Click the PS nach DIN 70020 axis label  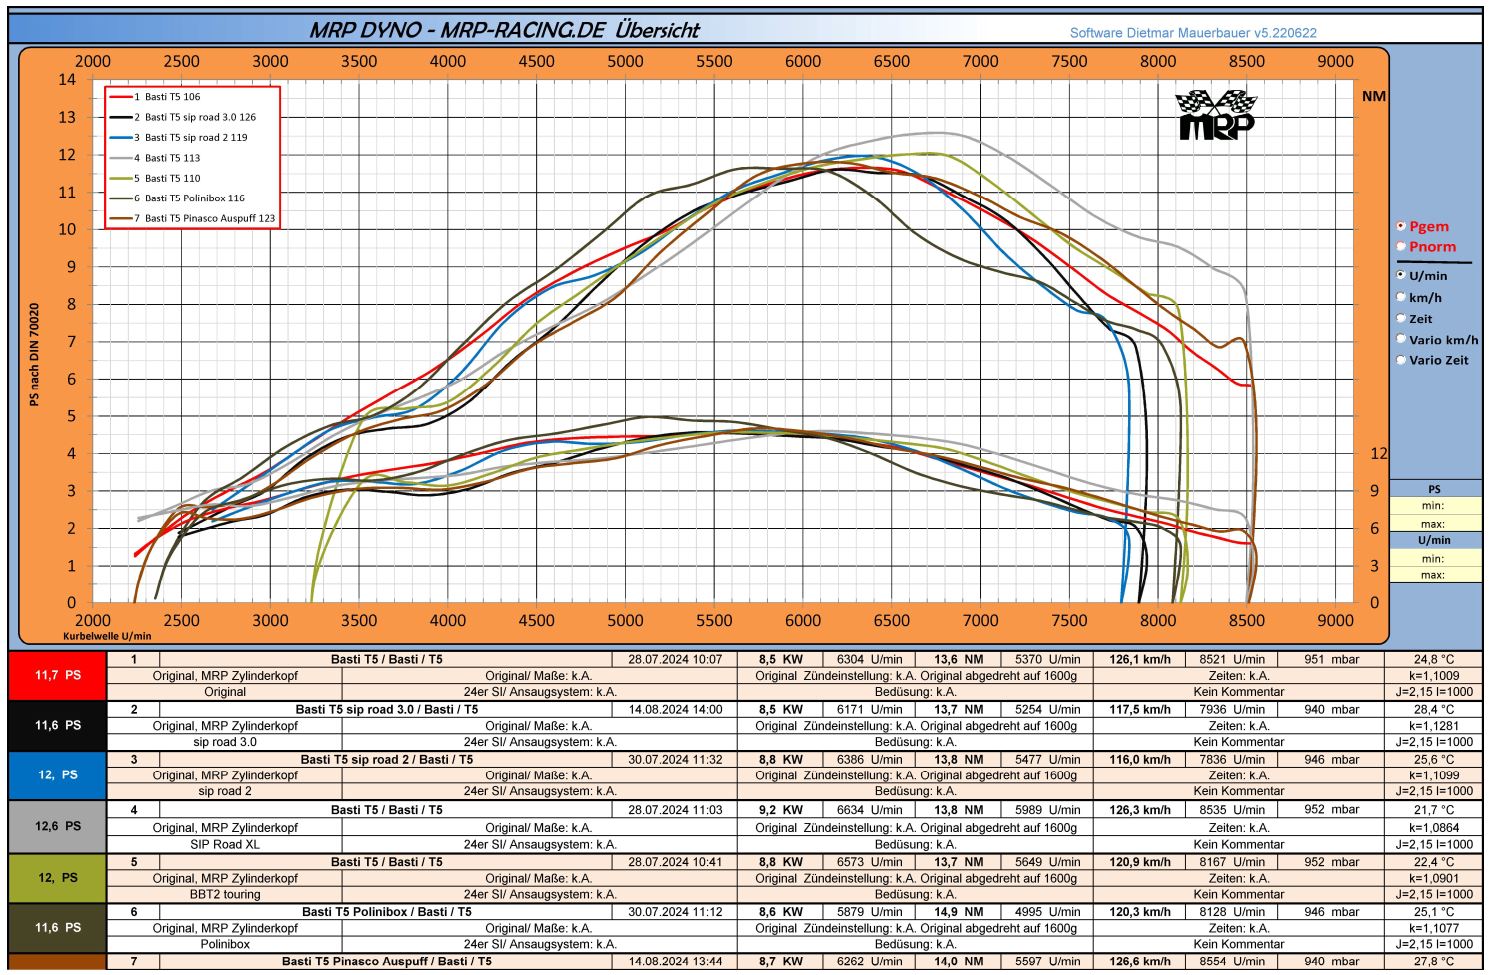click(35, 355)
